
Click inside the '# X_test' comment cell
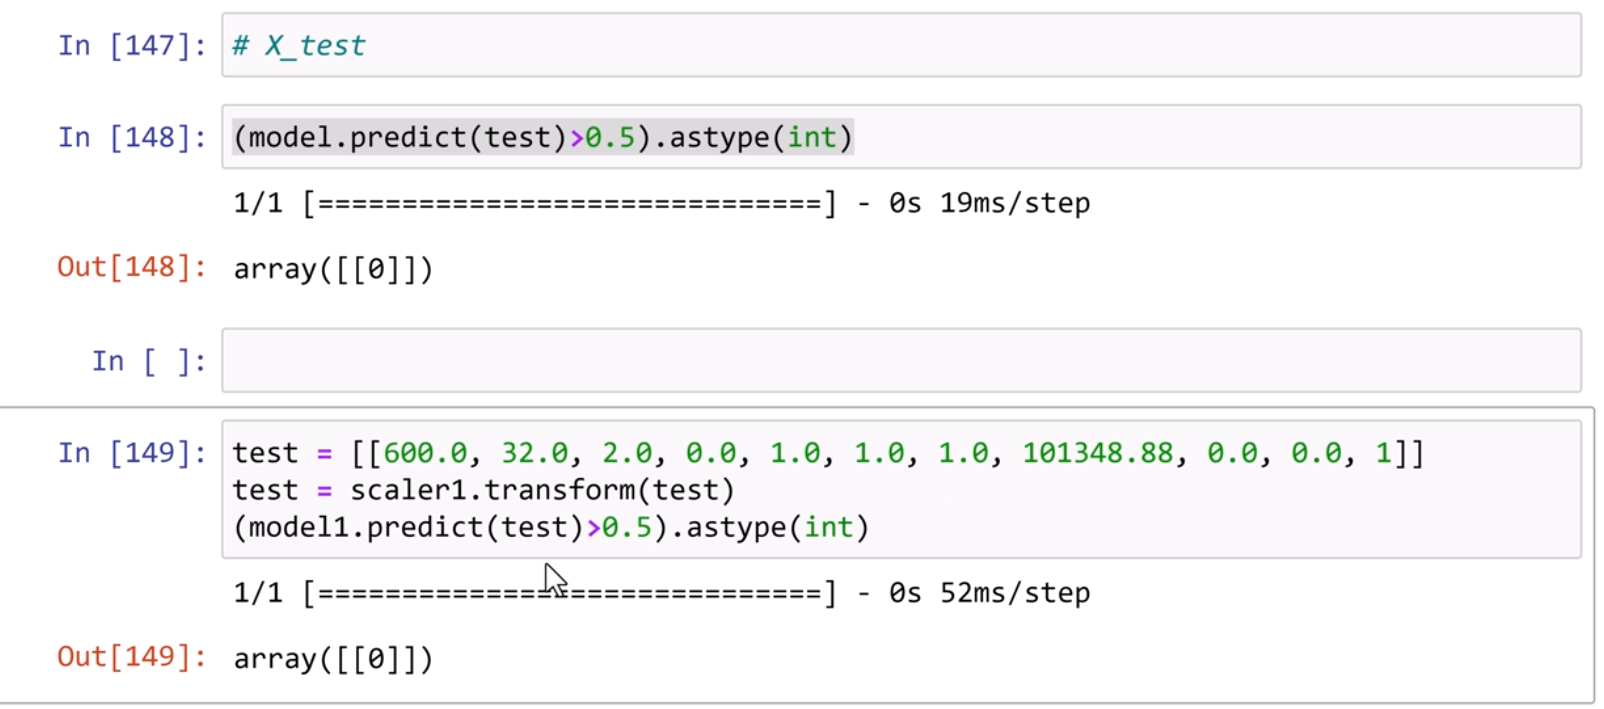point(900,46)
